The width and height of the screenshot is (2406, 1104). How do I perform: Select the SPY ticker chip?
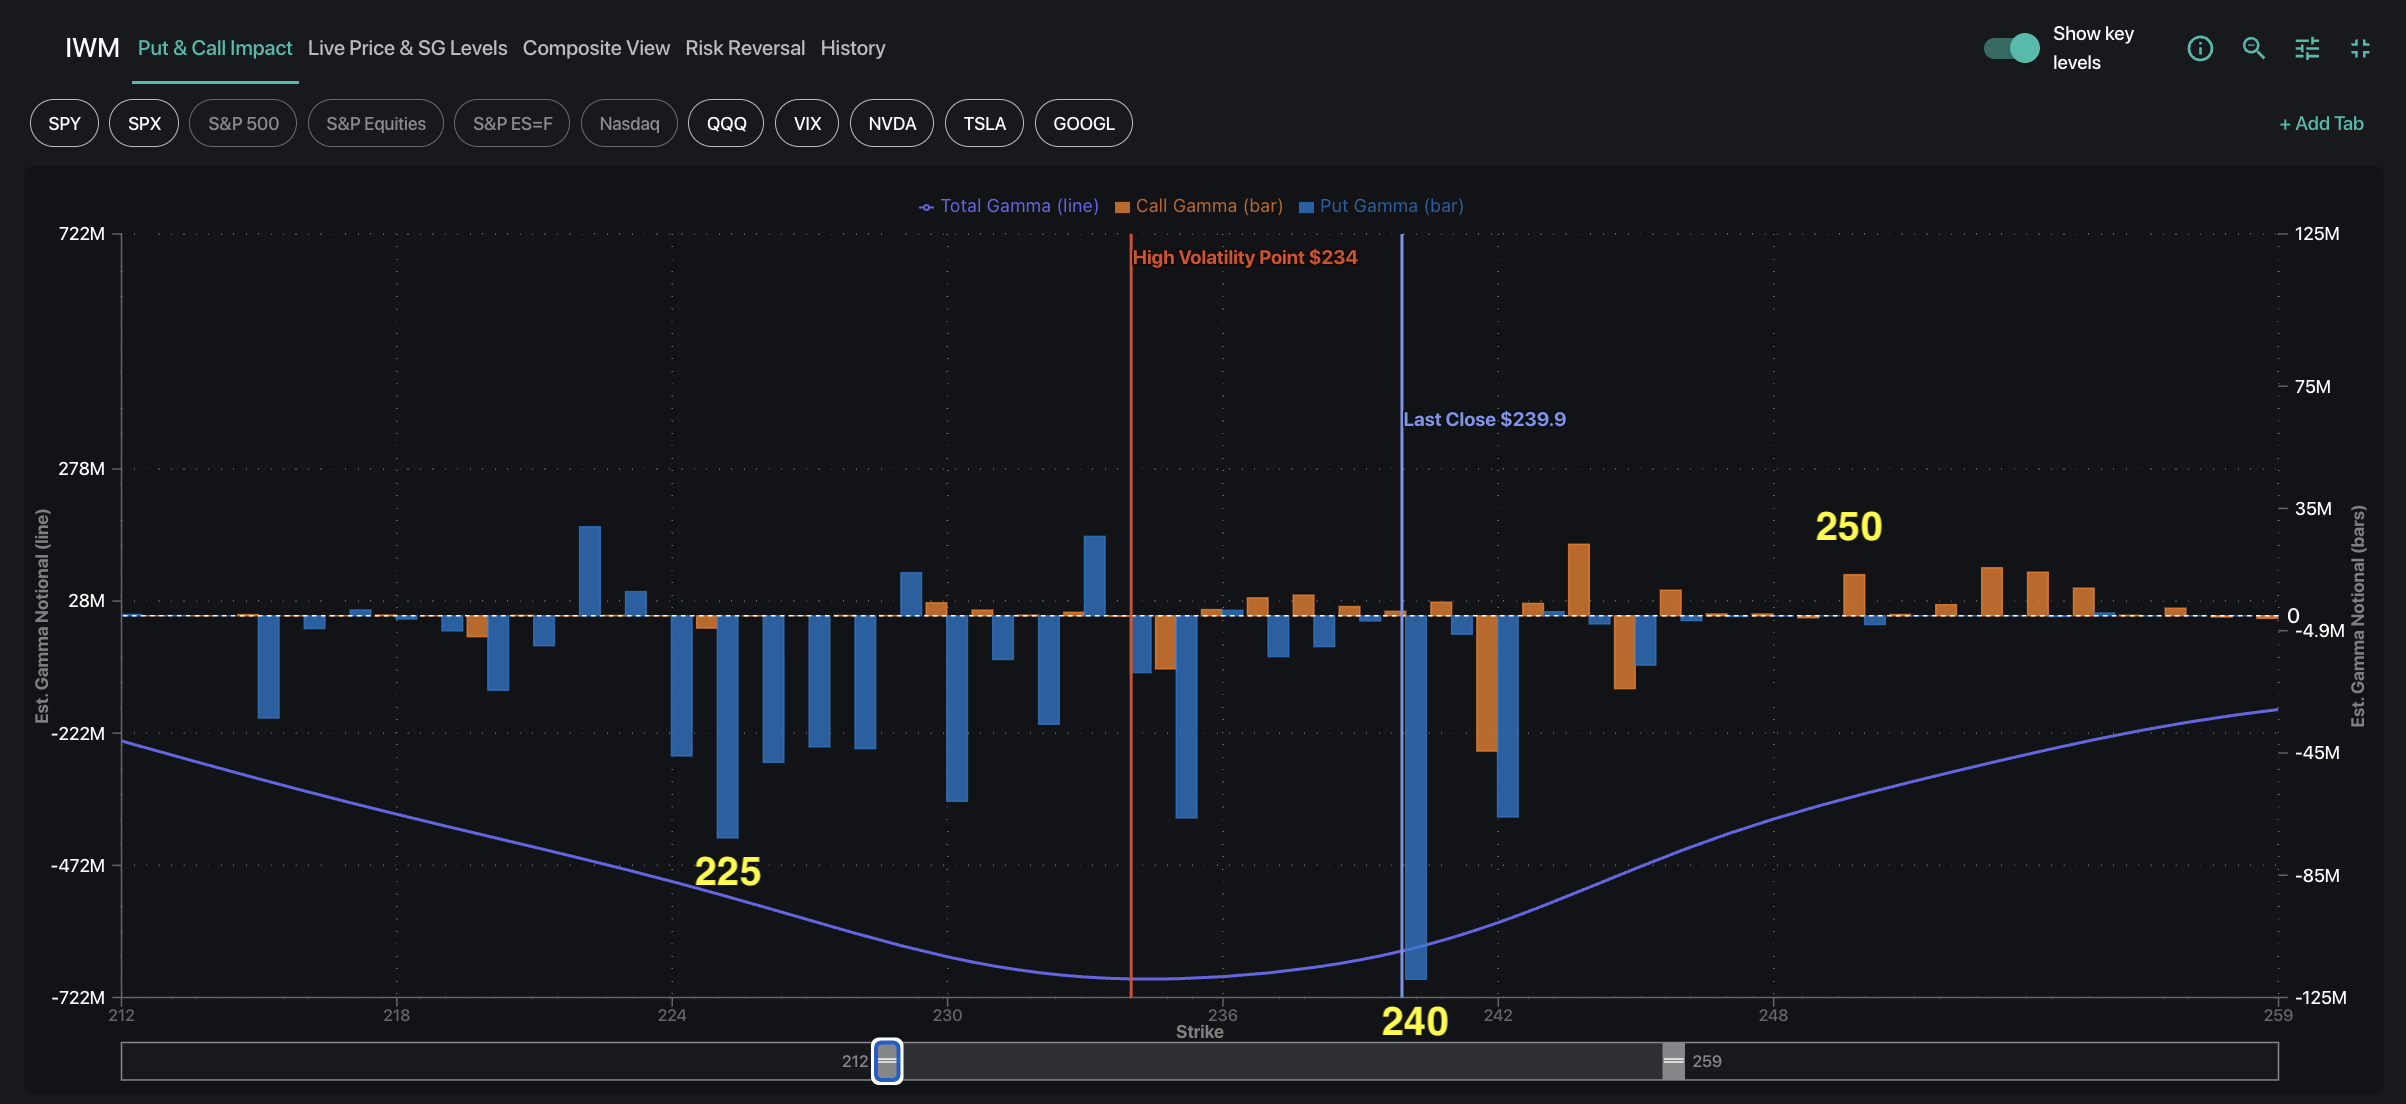pos(64,124)
